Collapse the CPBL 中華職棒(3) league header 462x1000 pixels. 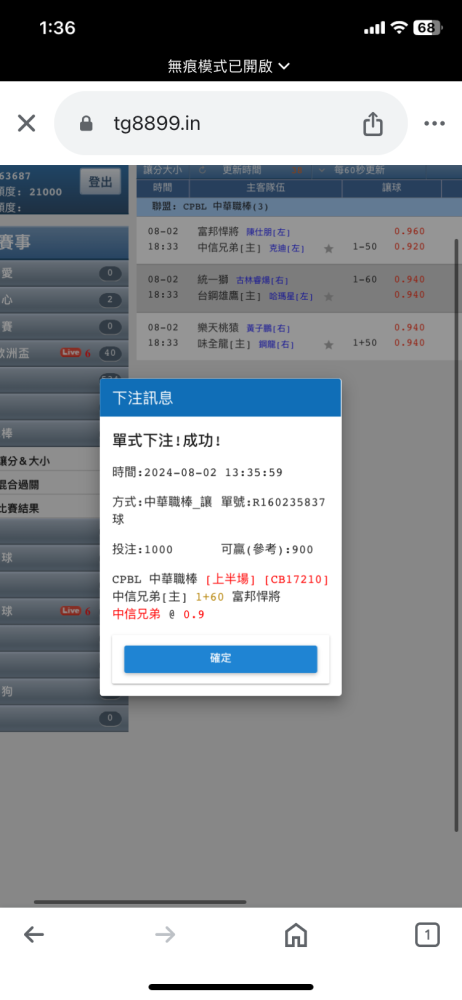click(x=299, y=207)
